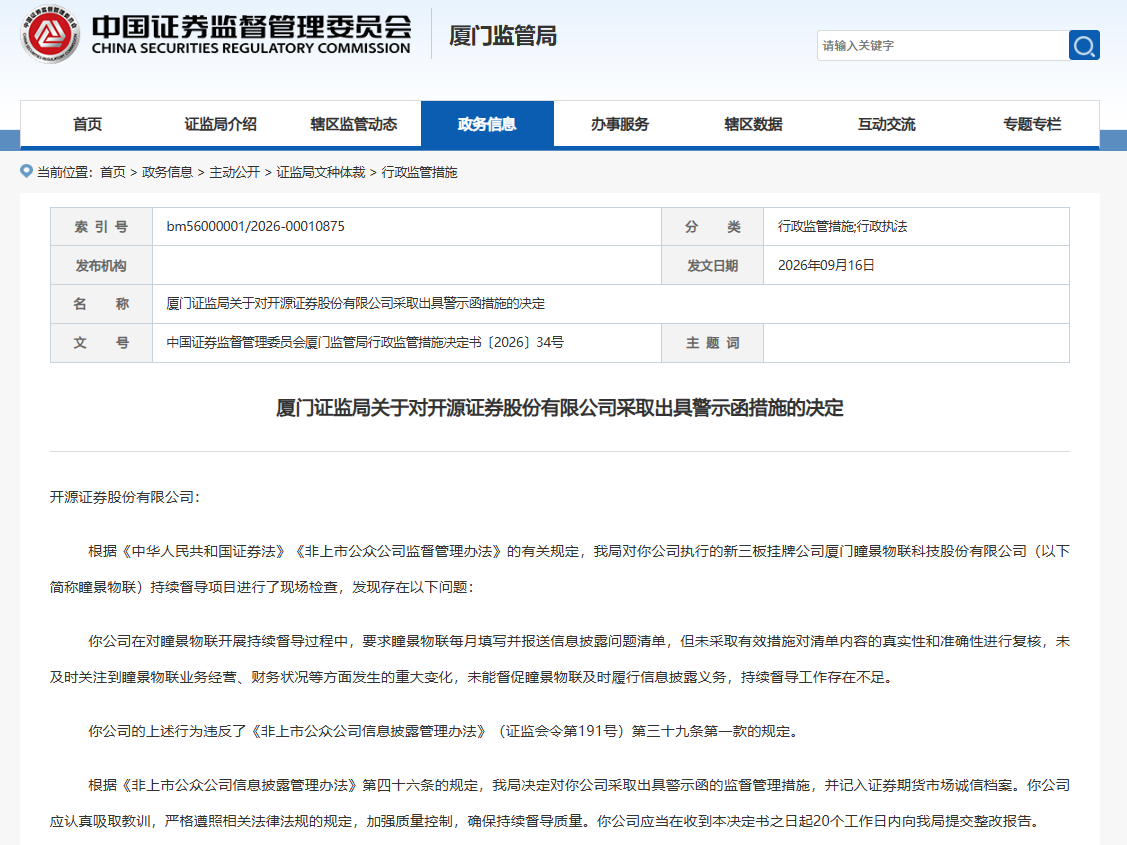Click the 主题词 label cell
1127x845 pixels.
tap(712, 343)
